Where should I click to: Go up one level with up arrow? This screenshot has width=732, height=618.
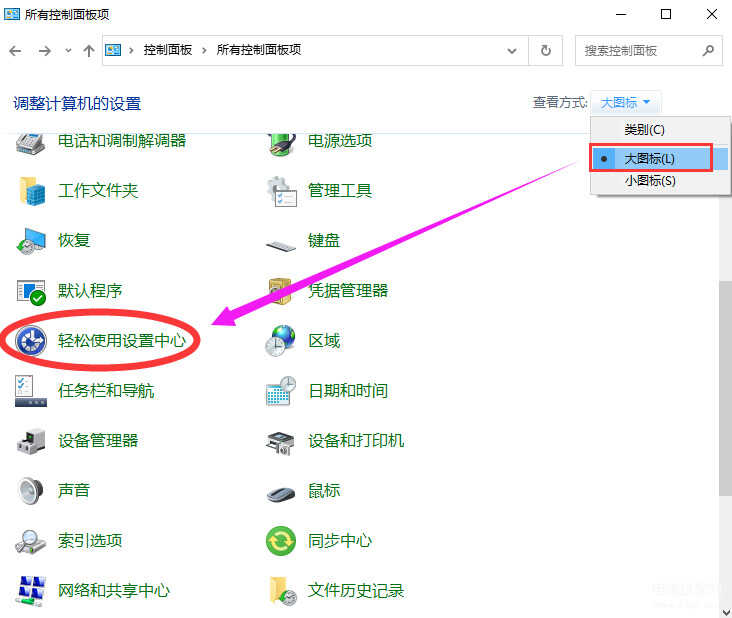pos(89,50)
